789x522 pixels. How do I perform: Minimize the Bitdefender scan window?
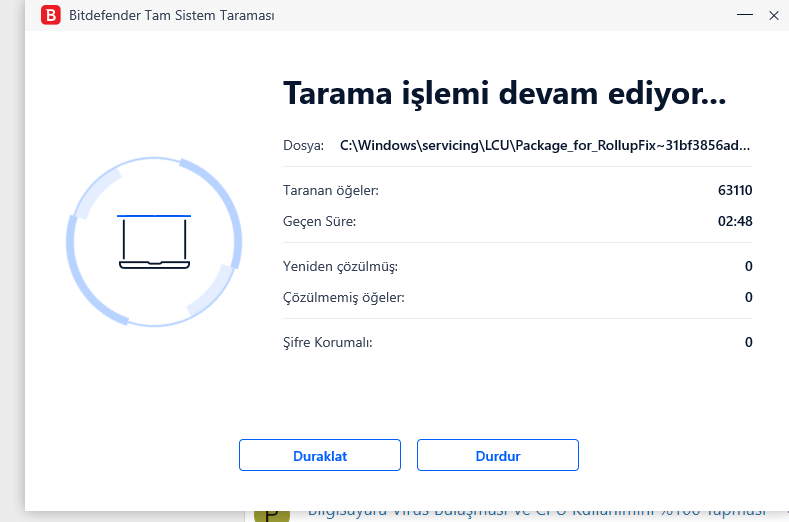745,15
